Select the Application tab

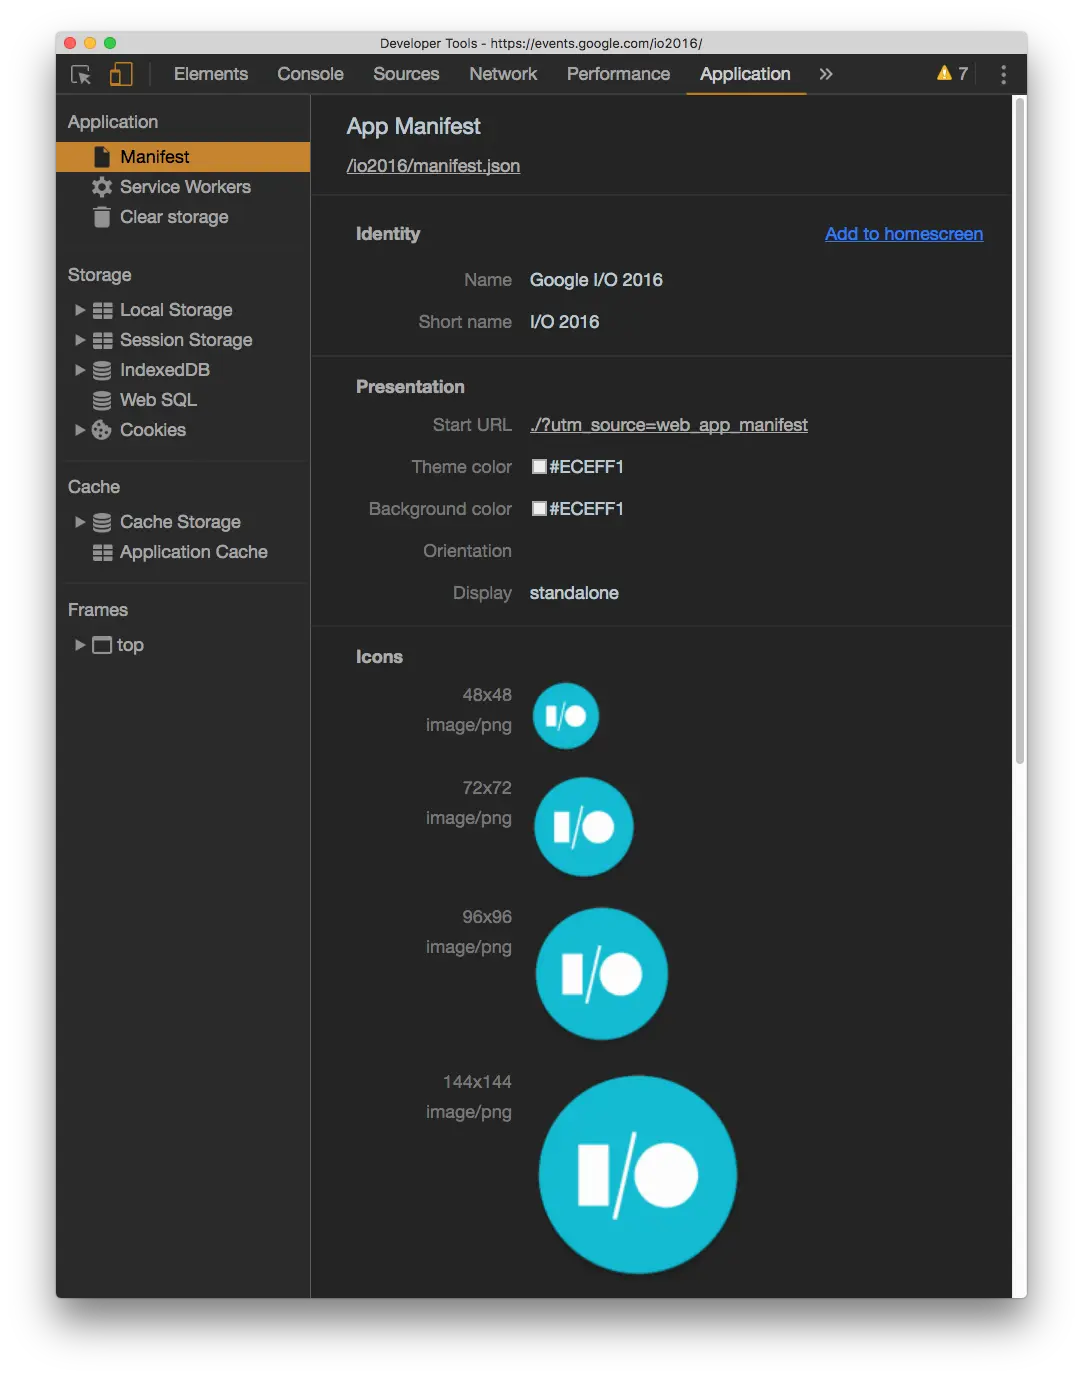(745, 74)
